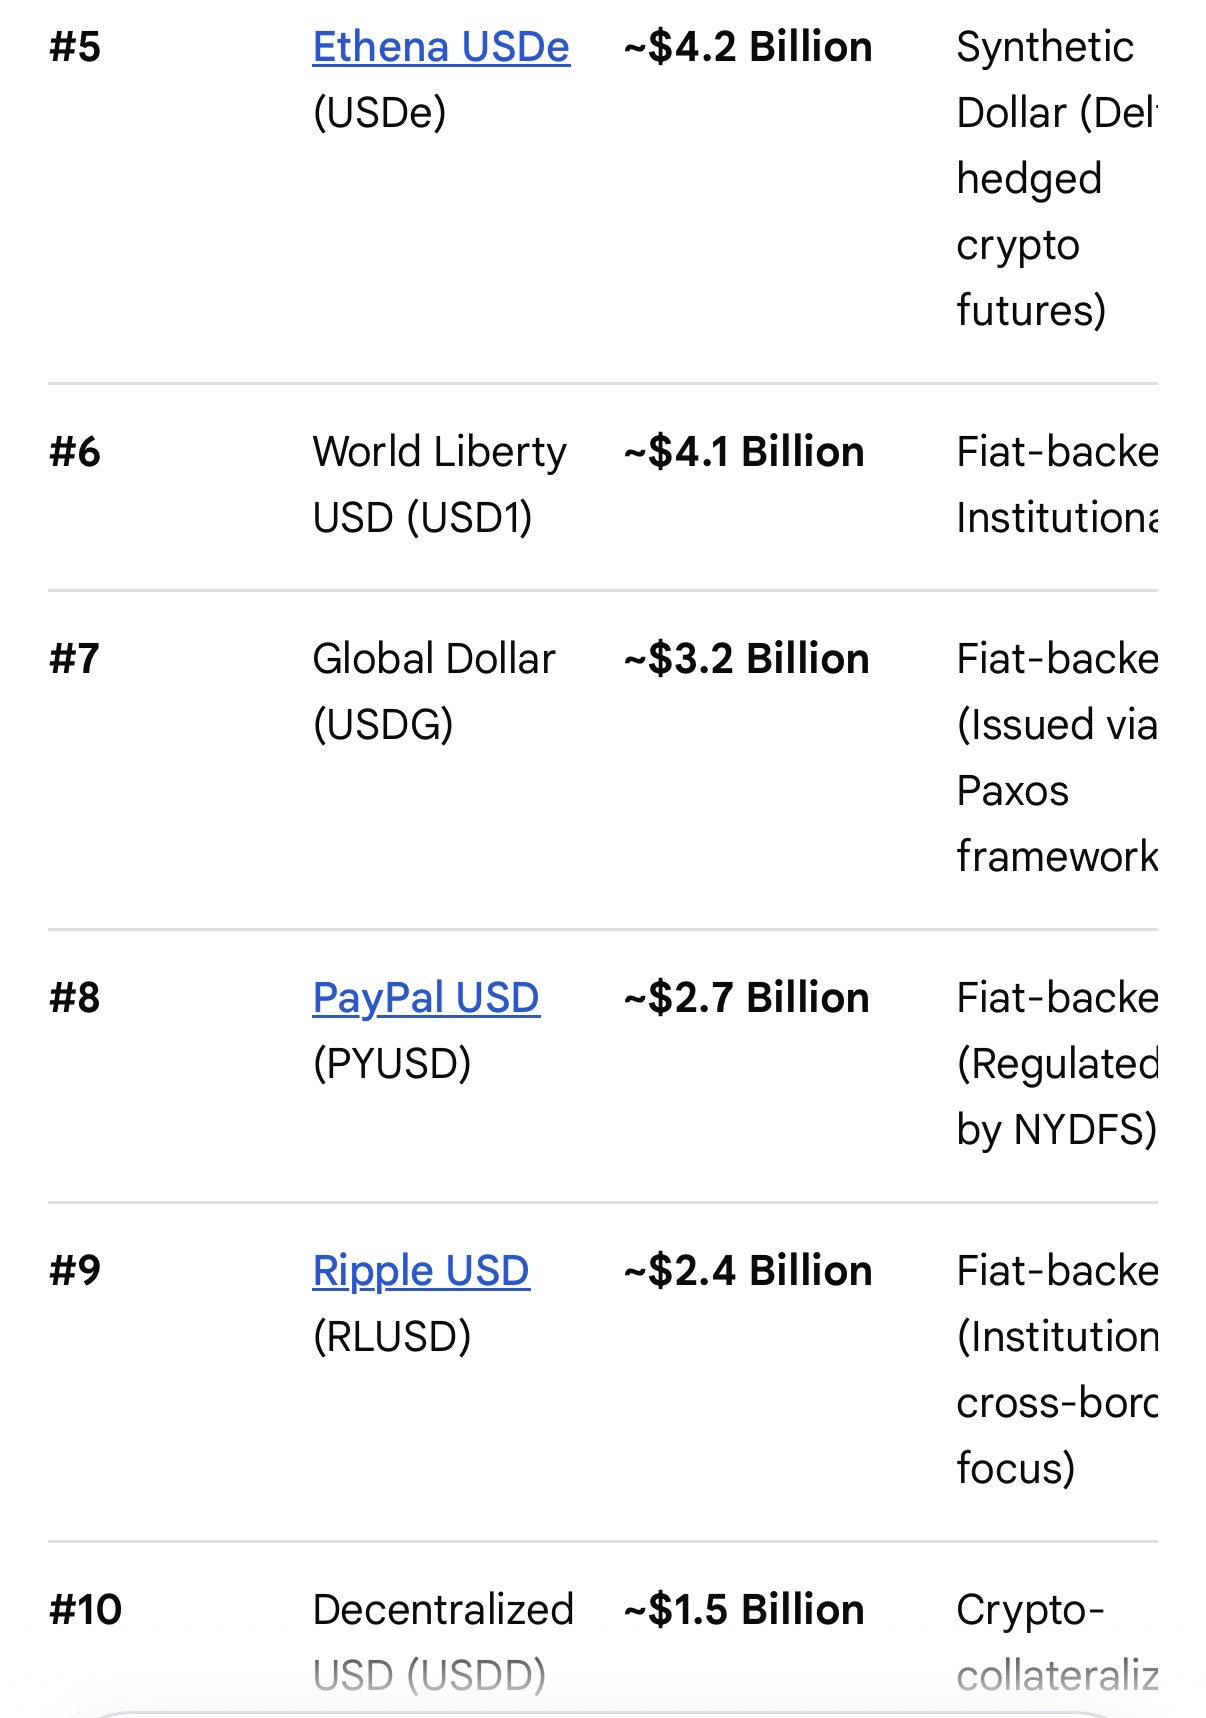Click the Decentralized USD (USDD) name
This screenshot has height=1718, width=1206.
click(x=443, y=1642)
